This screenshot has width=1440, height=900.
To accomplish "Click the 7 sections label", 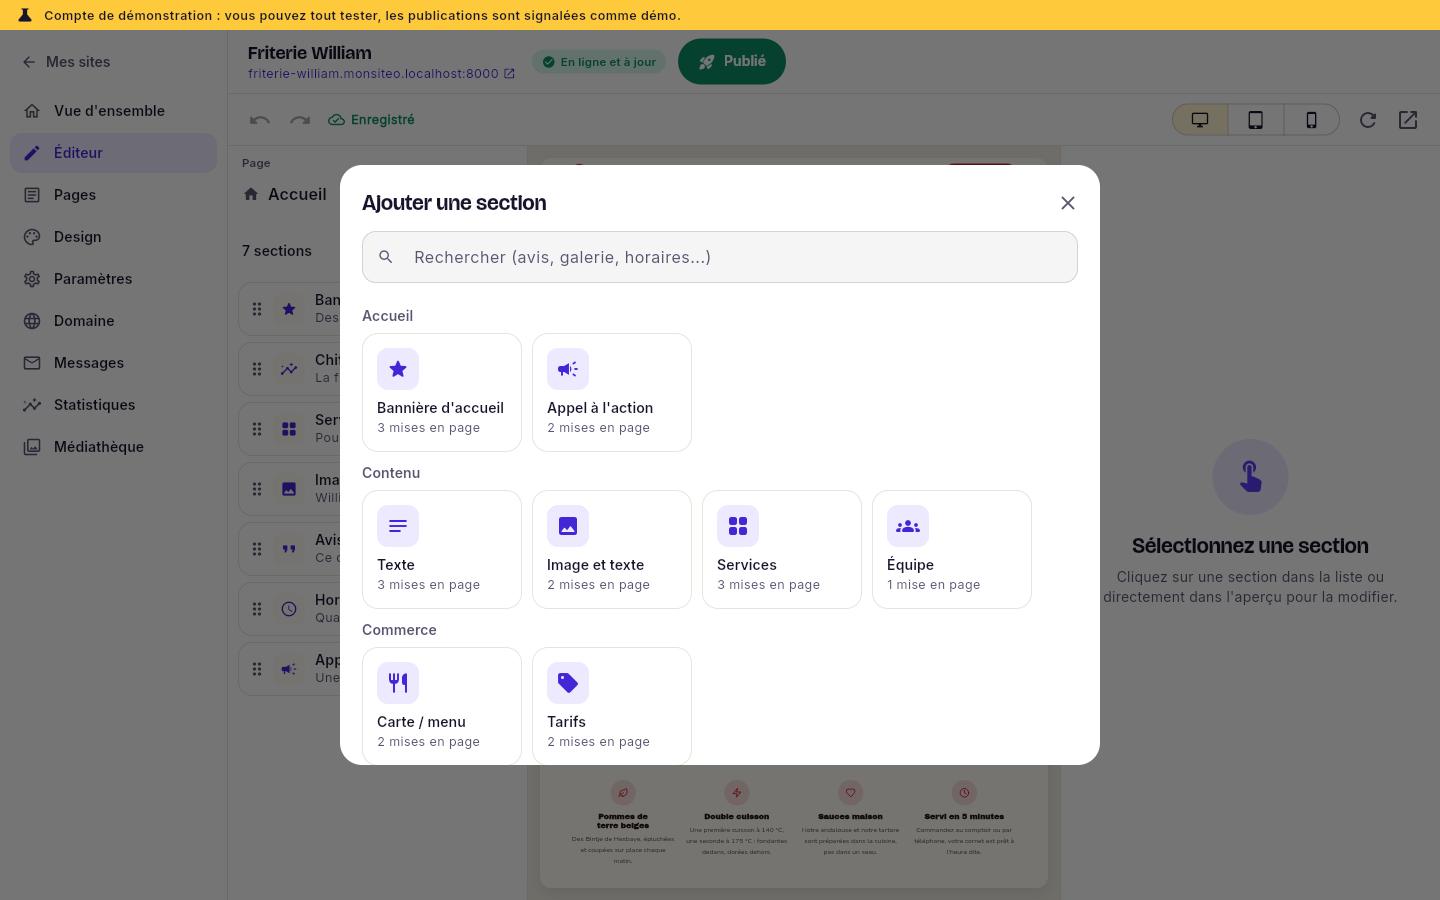I will (277, 251).
